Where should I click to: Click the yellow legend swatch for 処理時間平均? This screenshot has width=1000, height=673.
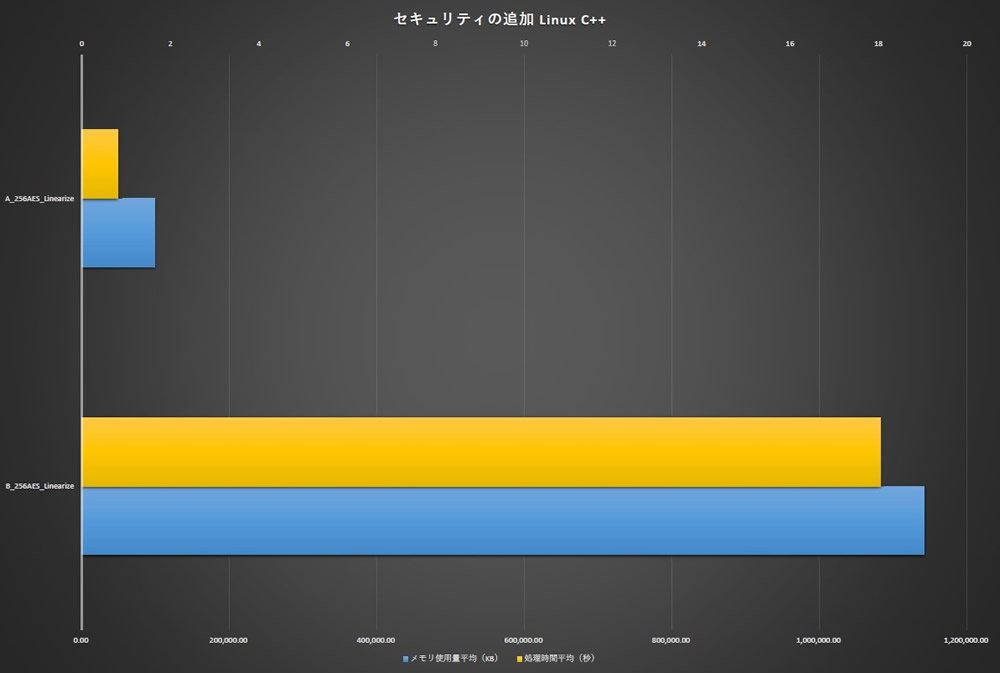pos(519,659)
